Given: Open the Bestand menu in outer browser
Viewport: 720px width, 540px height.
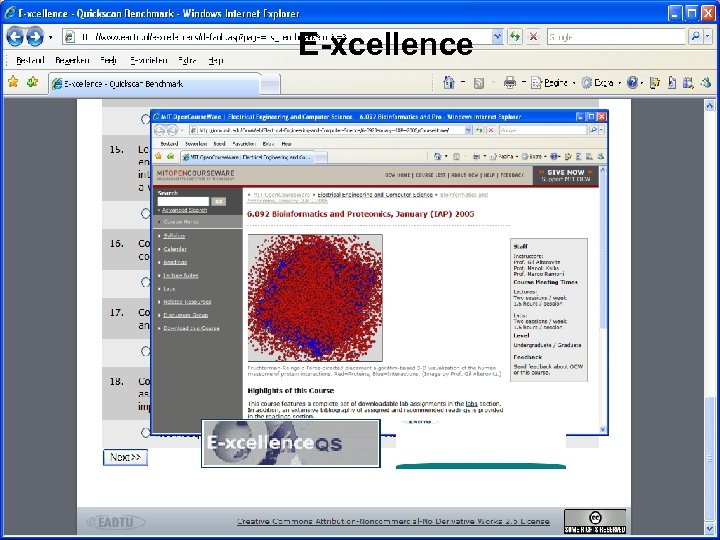Looking at the screenshot, I should point(30,60).
